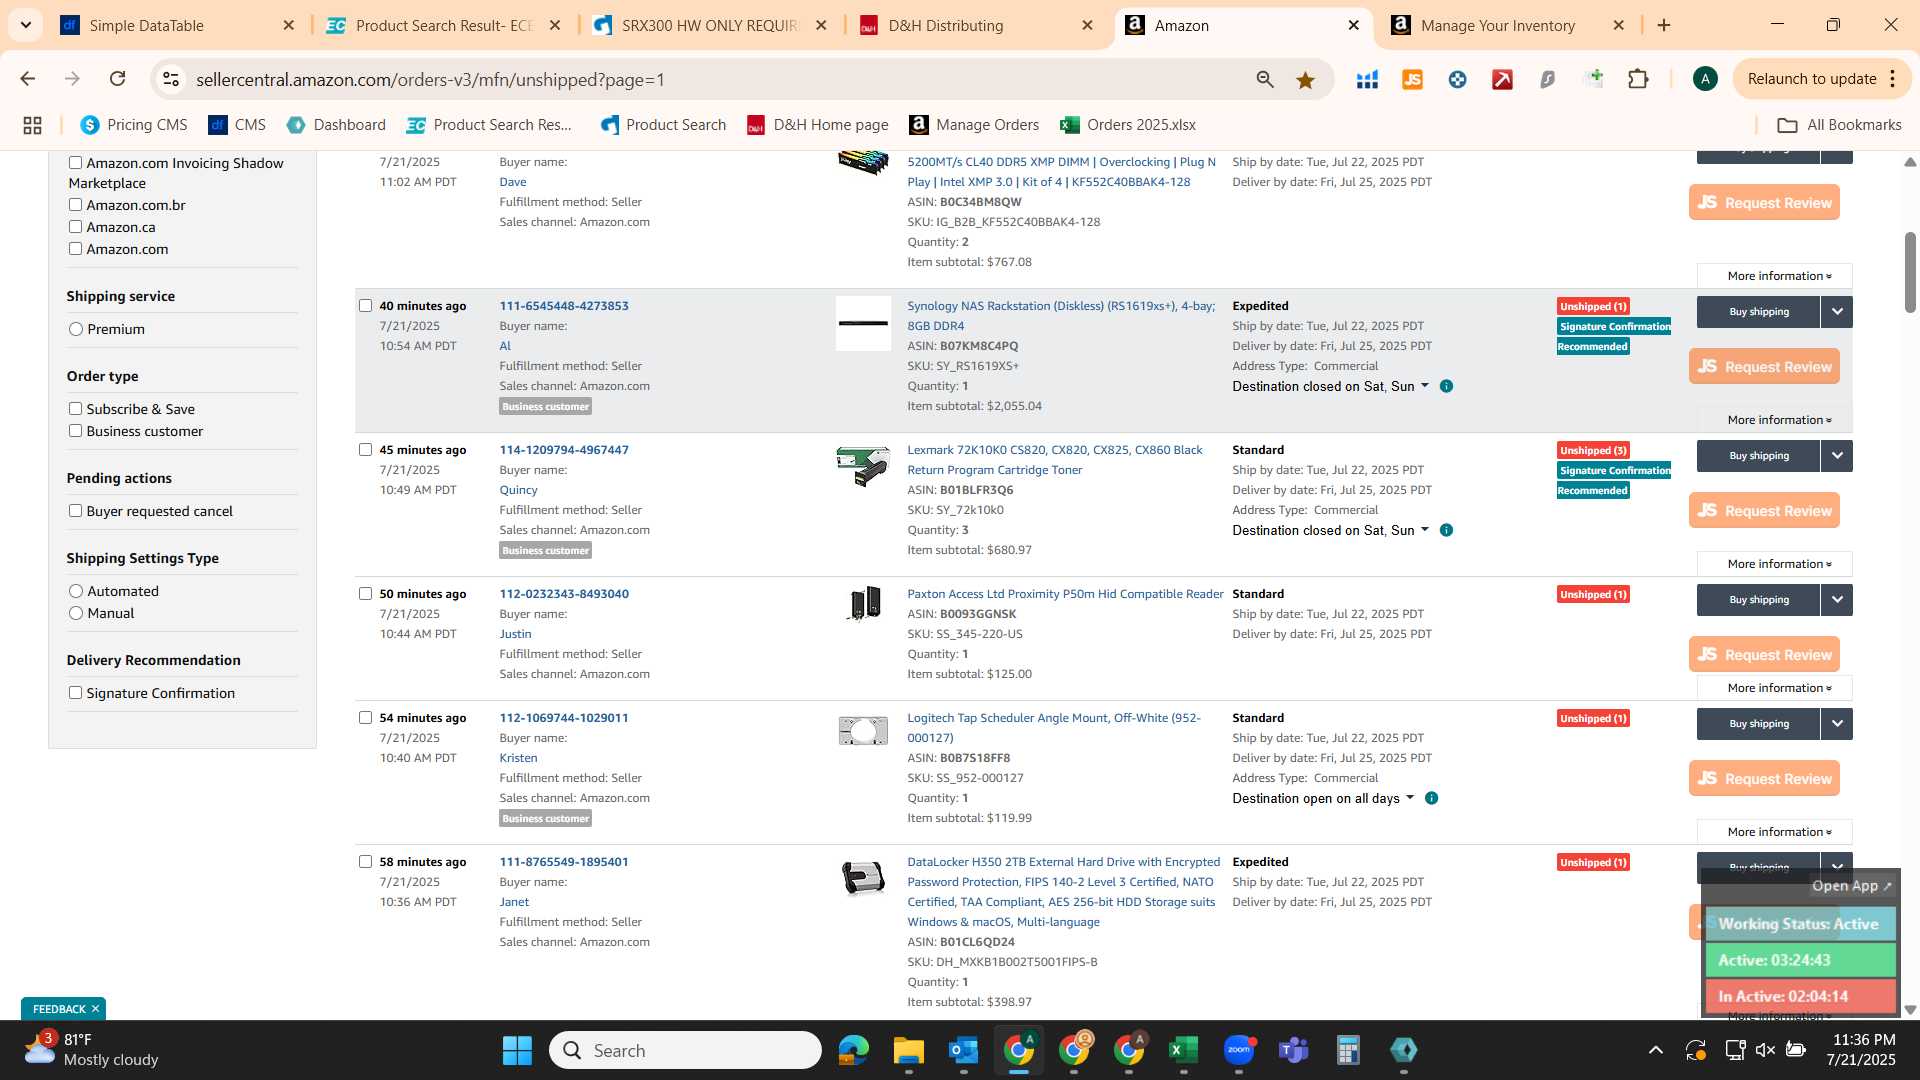Open Microsoft Edge from taskbar
Viewport: 1920px width, 1080px height.
(x=853, y=1050)
